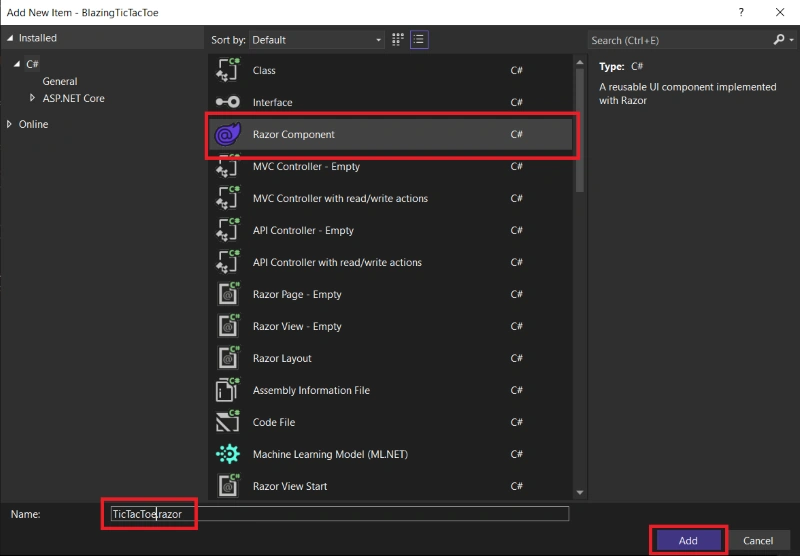Viewport: 800px width, 556px height.
Task: Click the scrollbar down arrow
Action: [x=580, y=492]
